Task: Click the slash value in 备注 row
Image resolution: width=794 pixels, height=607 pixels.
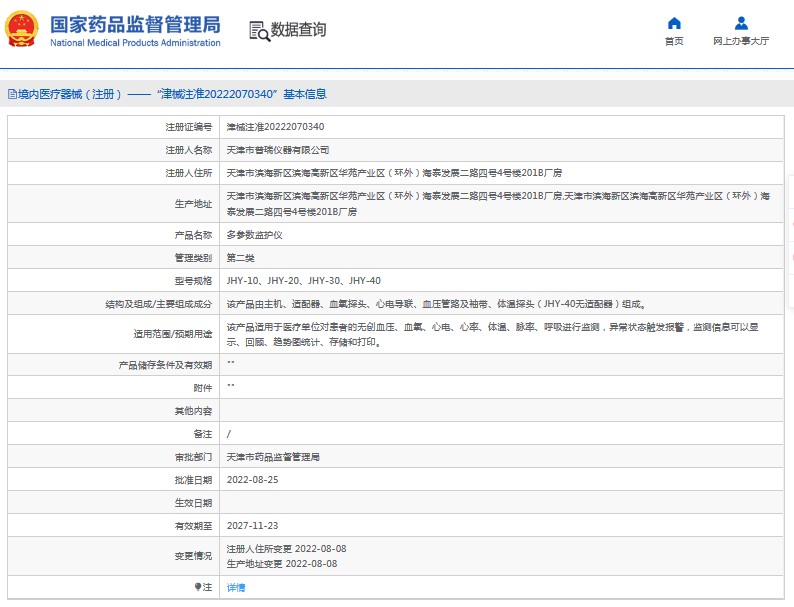Action: [x=229, y=434]
